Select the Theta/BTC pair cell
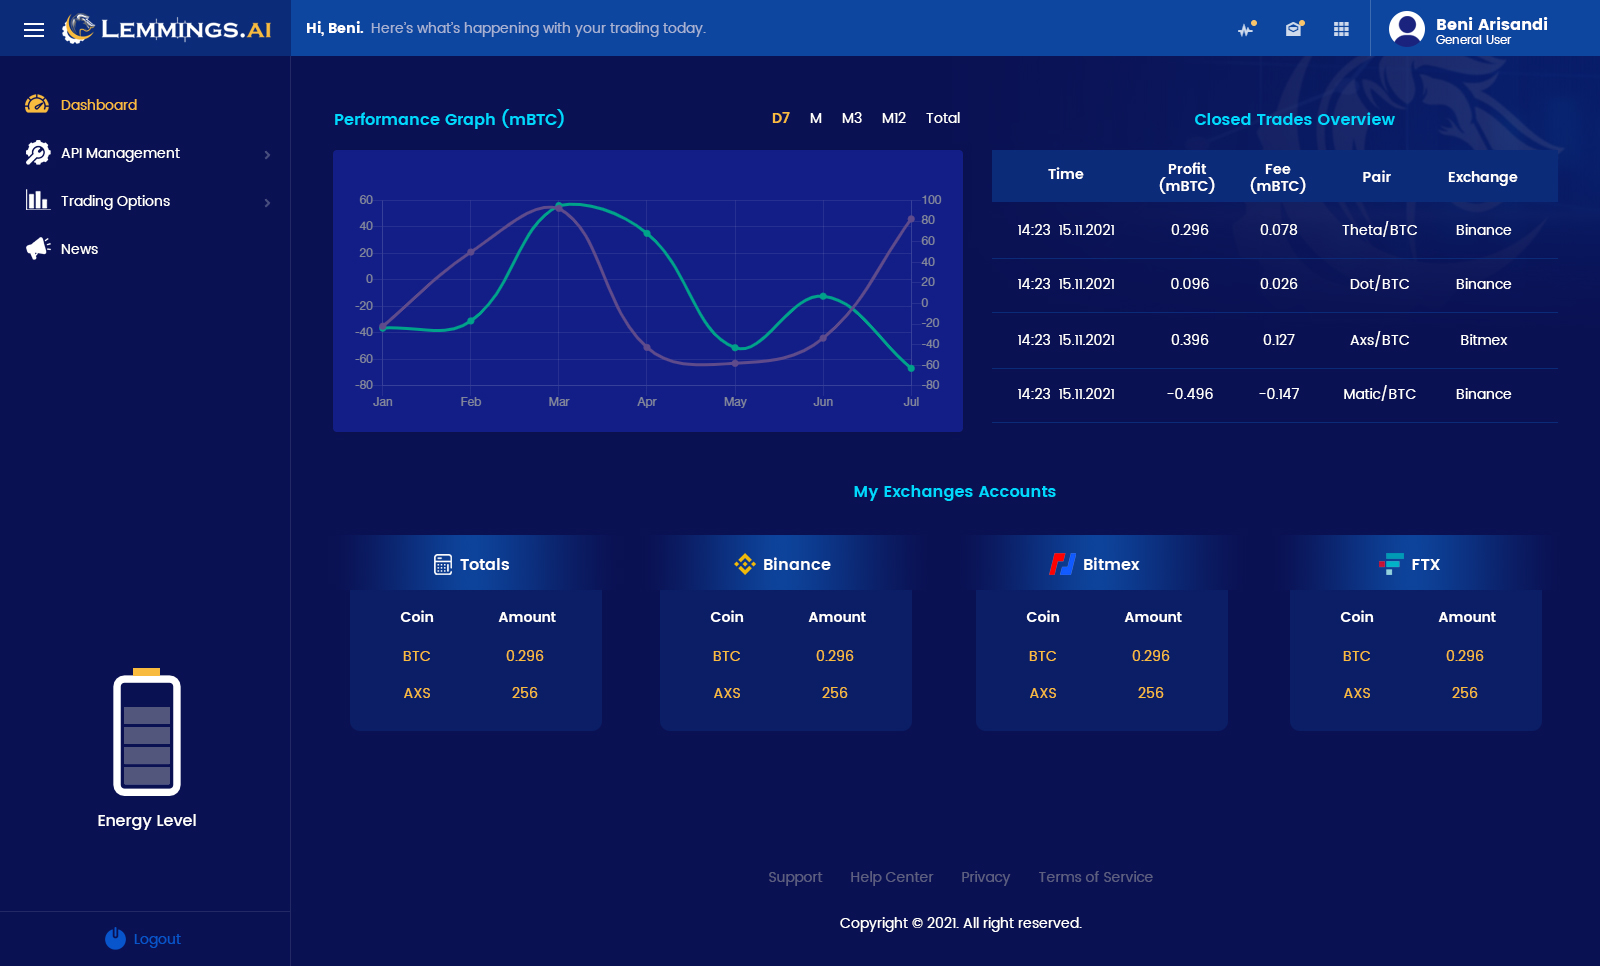 pos(1380,230)
